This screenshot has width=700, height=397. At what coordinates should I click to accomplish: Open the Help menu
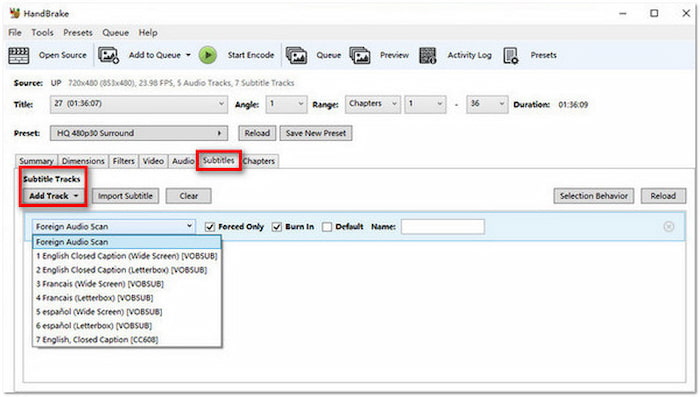pyautogui.click(x=148, y=33)
